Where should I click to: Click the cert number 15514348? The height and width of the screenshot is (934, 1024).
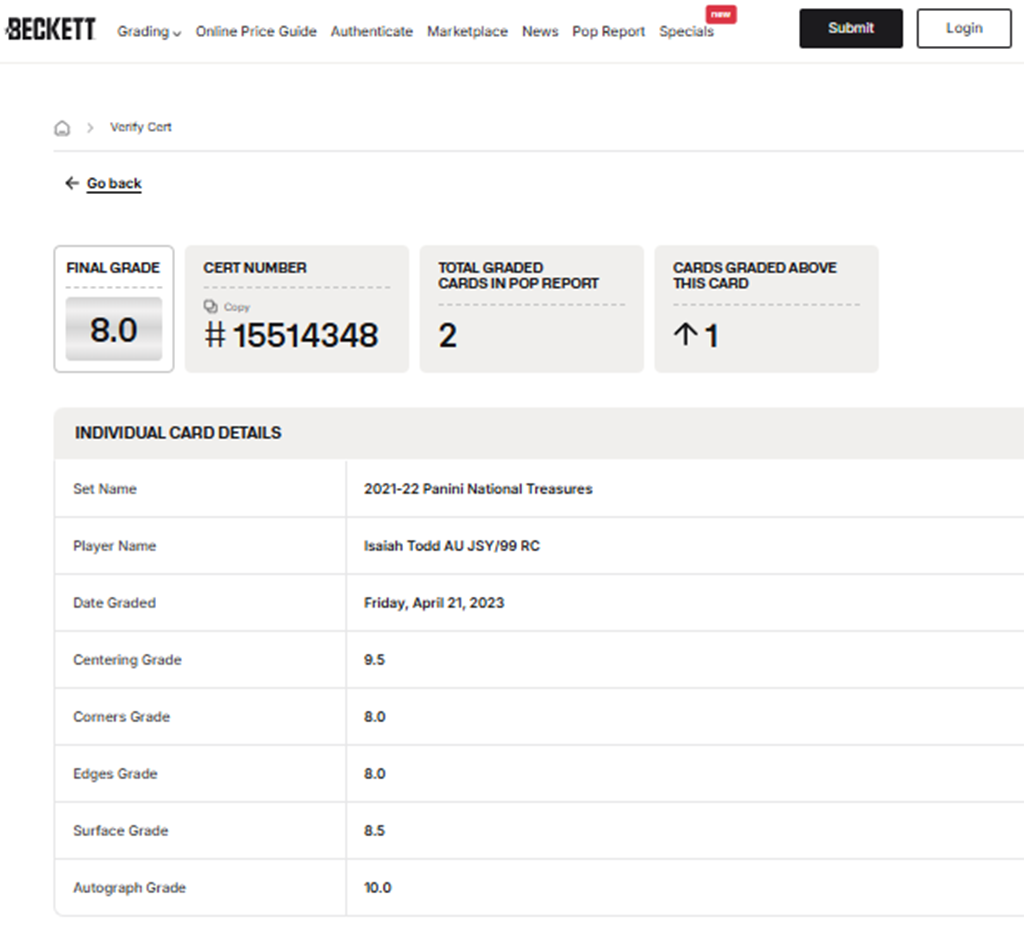click(x=305, y=336)
